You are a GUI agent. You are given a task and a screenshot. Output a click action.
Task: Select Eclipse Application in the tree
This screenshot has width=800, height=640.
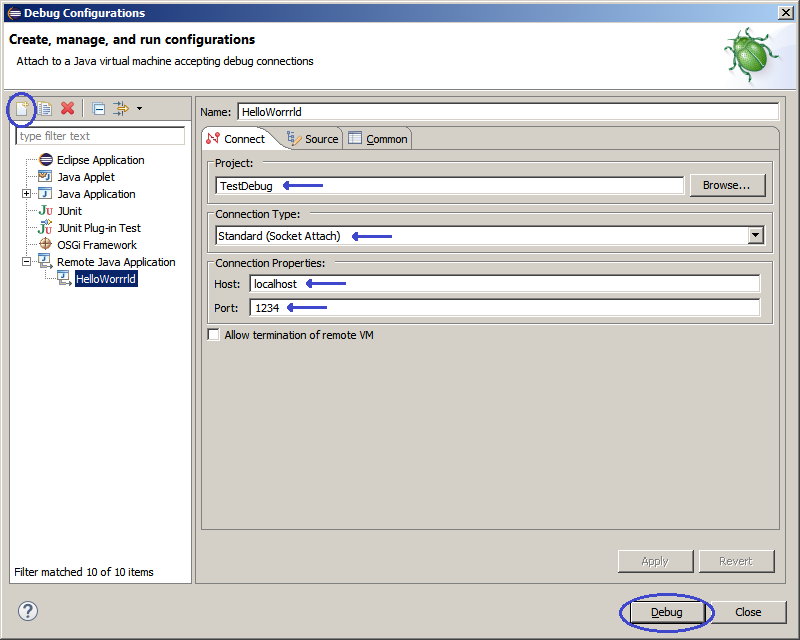tap(100, 160)
